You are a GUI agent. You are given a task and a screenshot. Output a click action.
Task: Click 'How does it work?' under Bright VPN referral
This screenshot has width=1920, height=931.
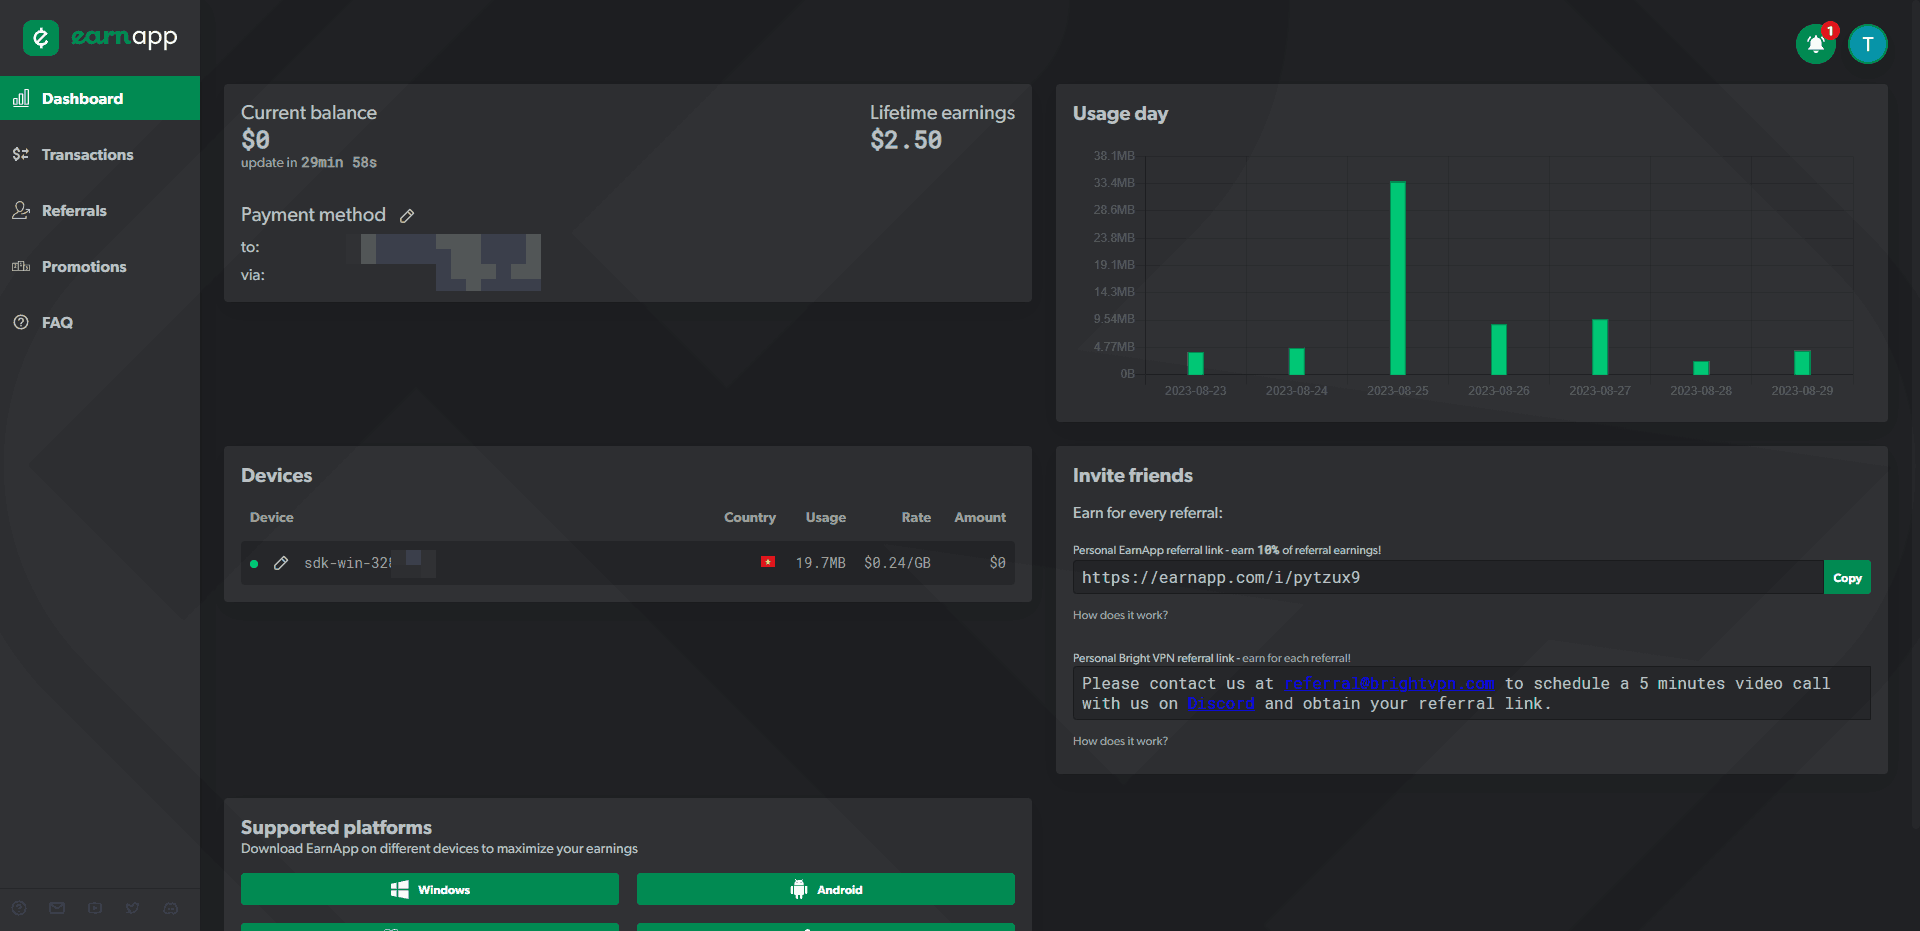tap(1120, 741)
